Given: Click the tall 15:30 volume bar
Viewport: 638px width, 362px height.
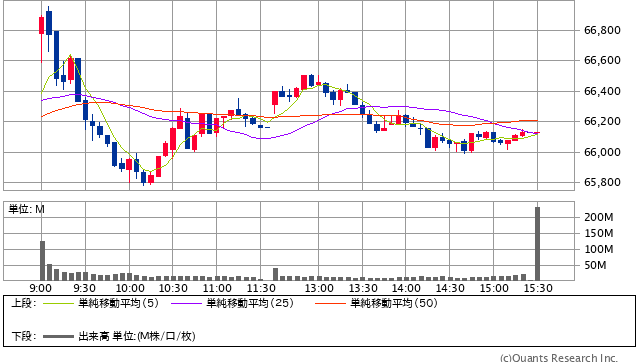Looking at the screenshot, I should click(x=537, y=244).
